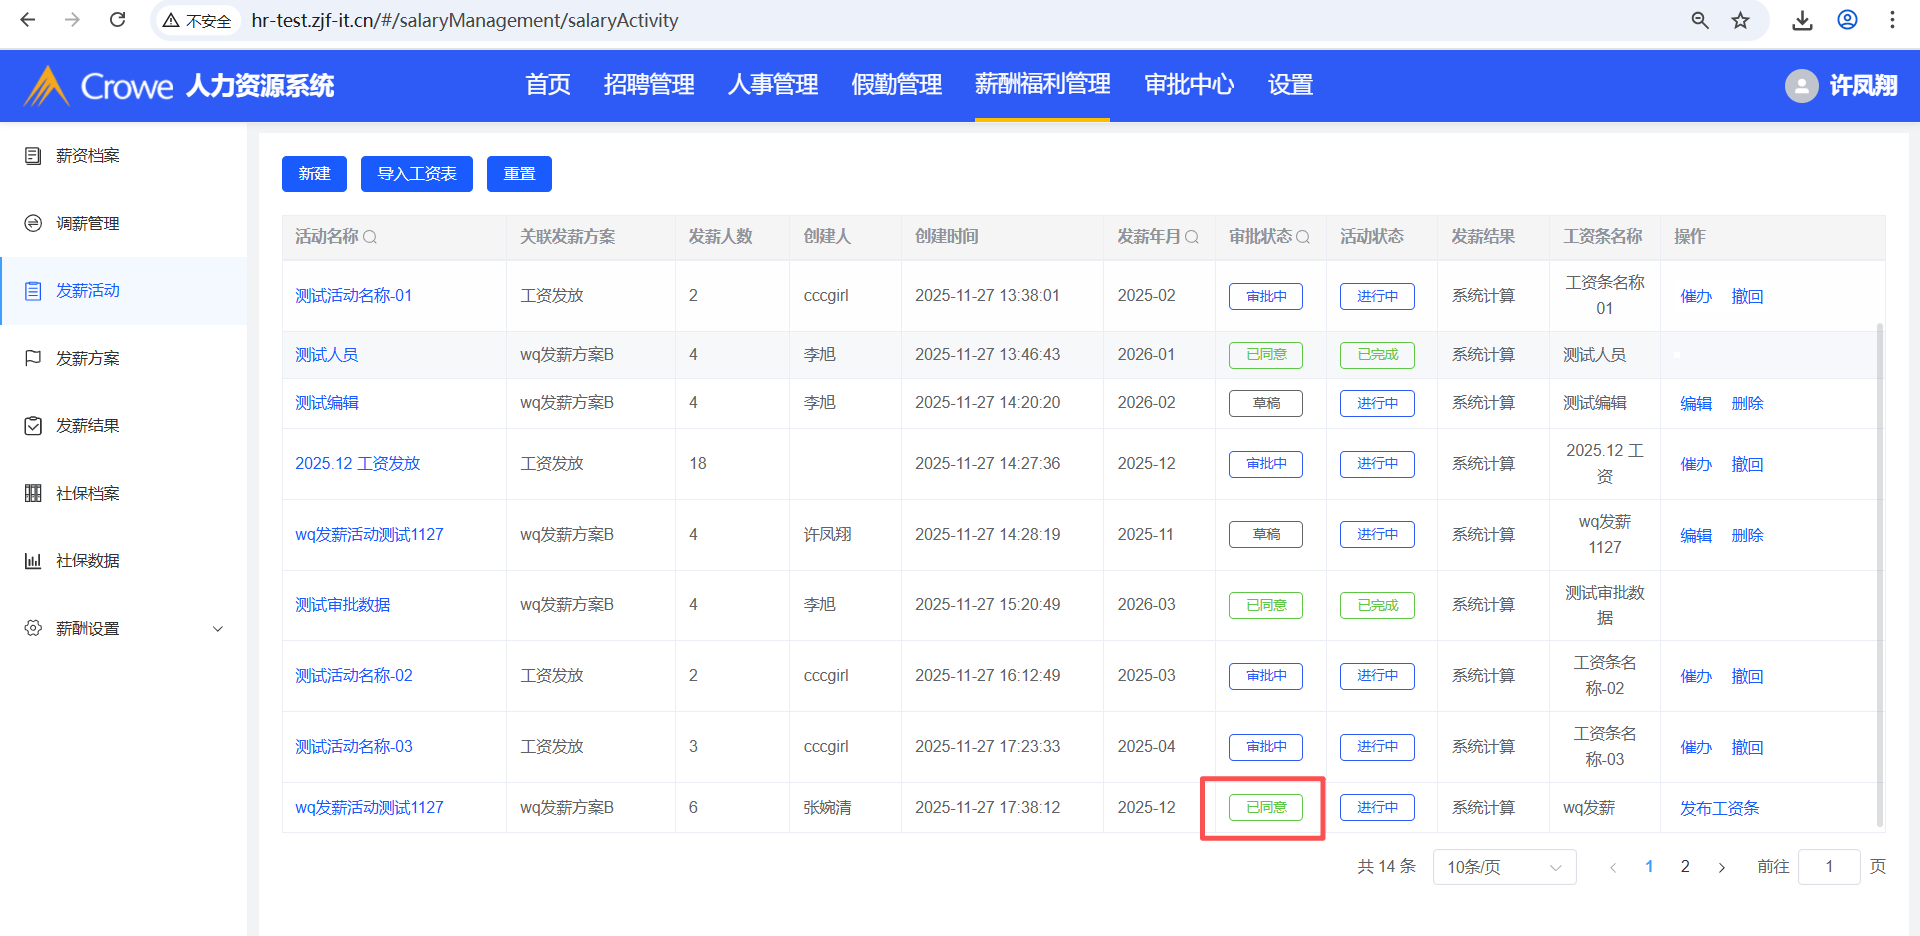The height and width of the screenshot is (936, 1920).
Task: Open the browser zoom magnifier icon
Action: pyautogui.click(x=1700, y=20)
